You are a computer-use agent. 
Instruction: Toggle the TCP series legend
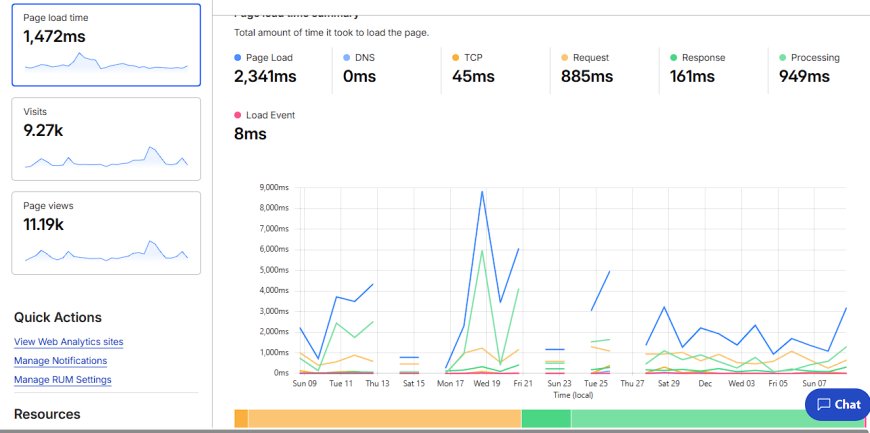click(x=467, y=58)
